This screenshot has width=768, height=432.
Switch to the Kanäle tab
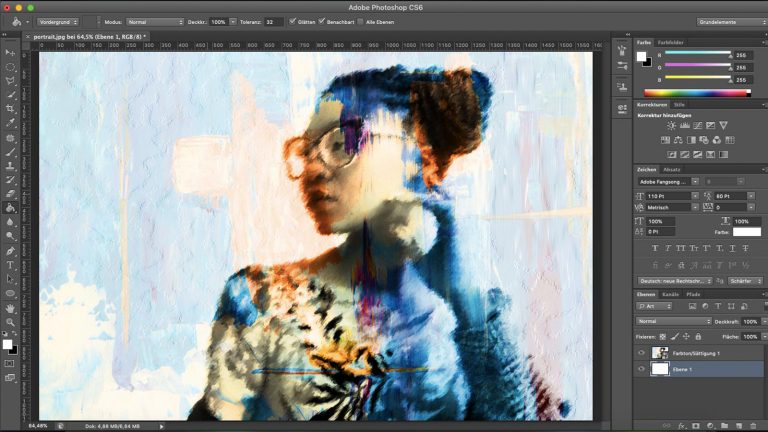[x=671, y=294]
